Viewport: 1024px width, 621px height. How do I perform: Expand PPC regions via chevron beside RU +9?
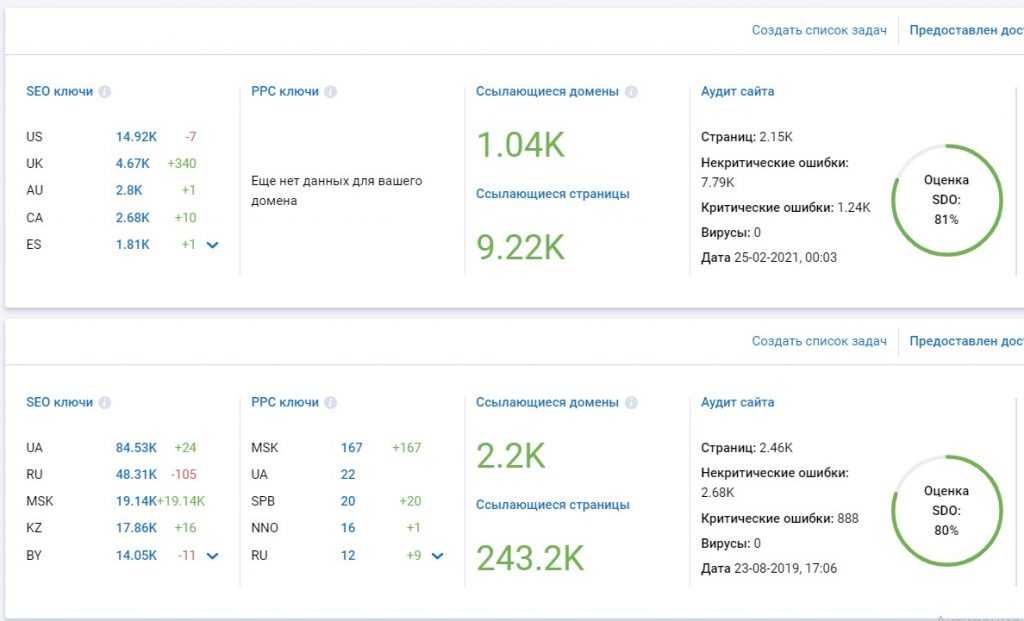coord(437,556)
